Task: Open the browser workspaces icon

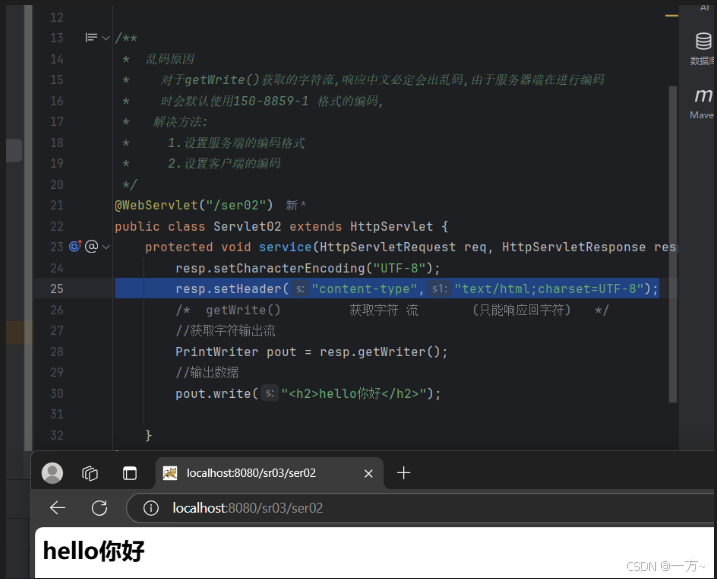Action: click(x=90, y=473)
